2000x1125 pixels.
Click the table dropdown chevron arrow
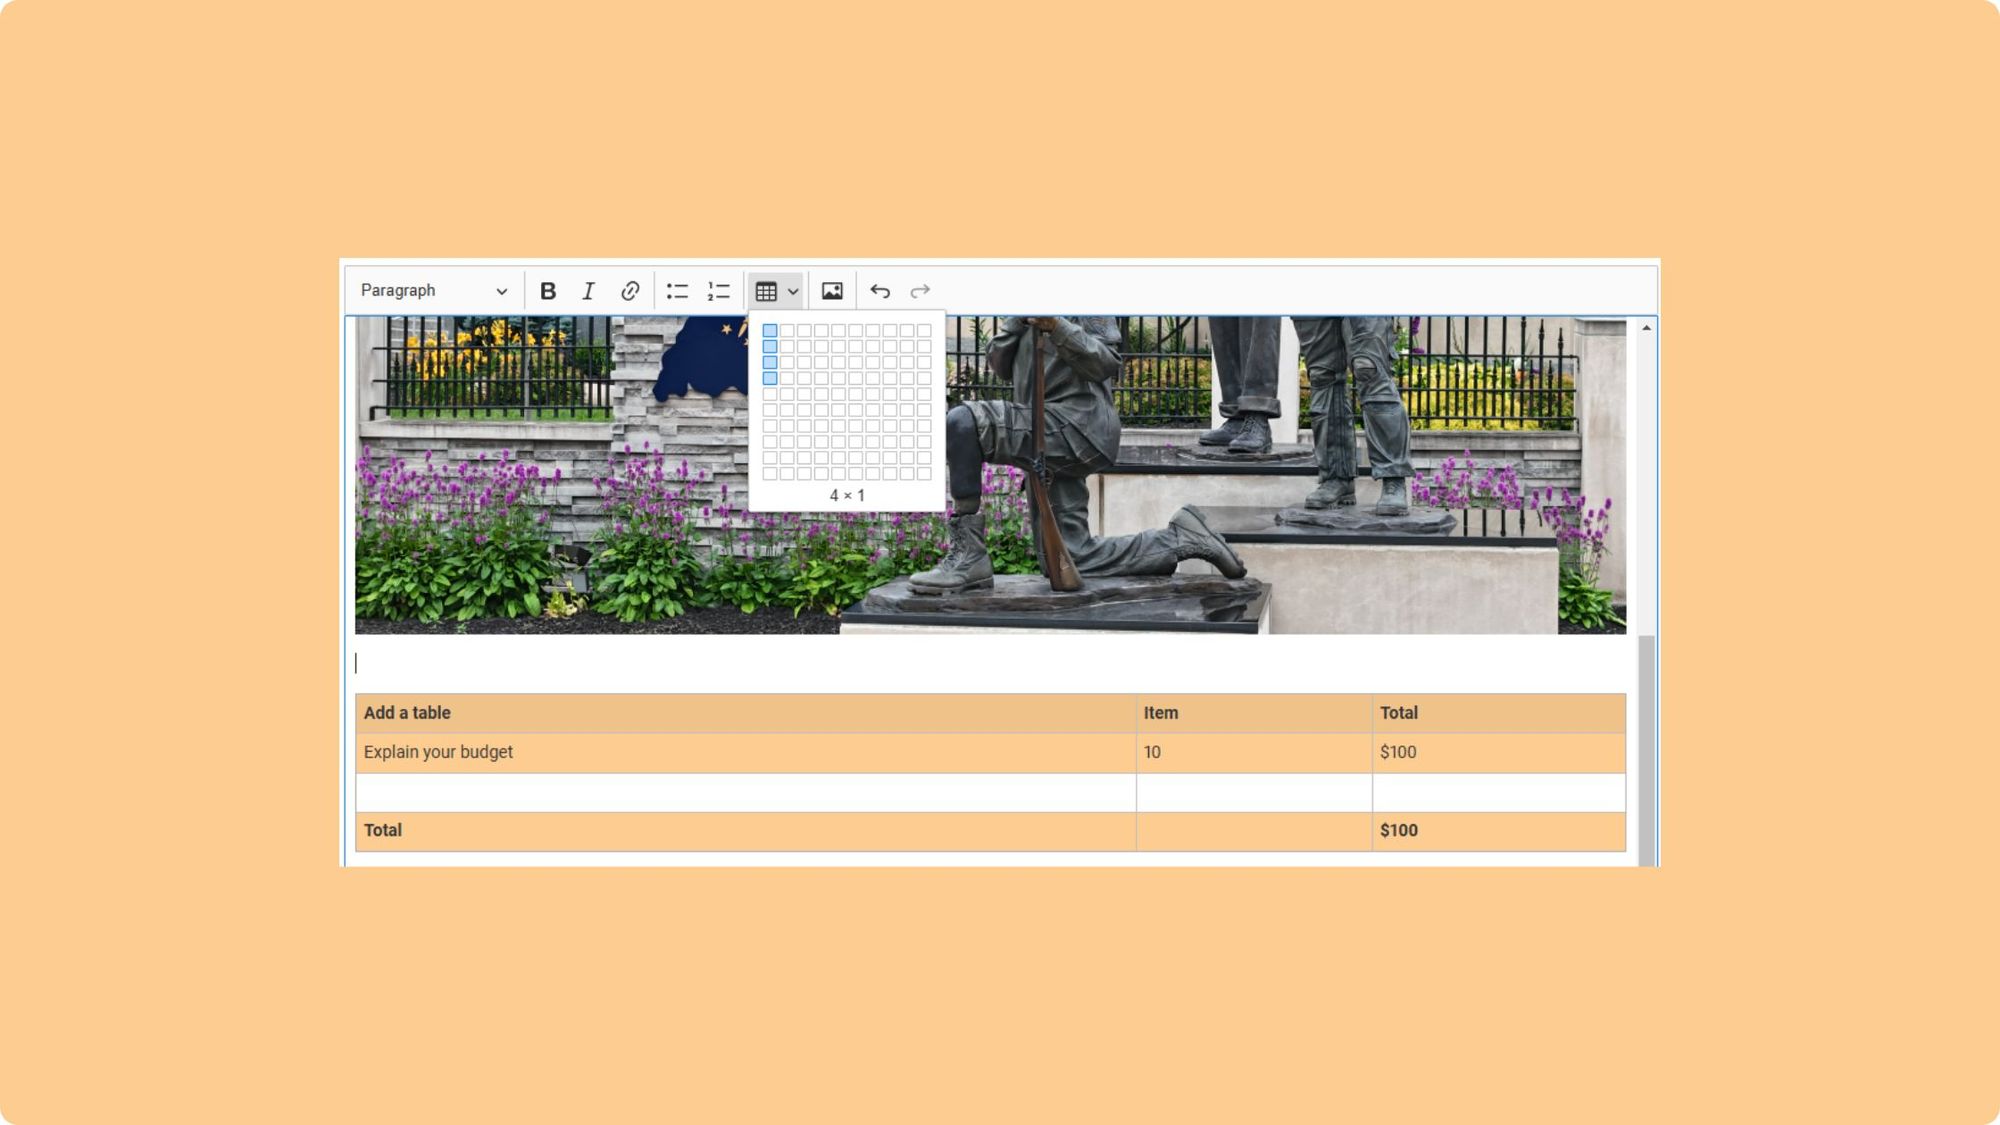793,292
